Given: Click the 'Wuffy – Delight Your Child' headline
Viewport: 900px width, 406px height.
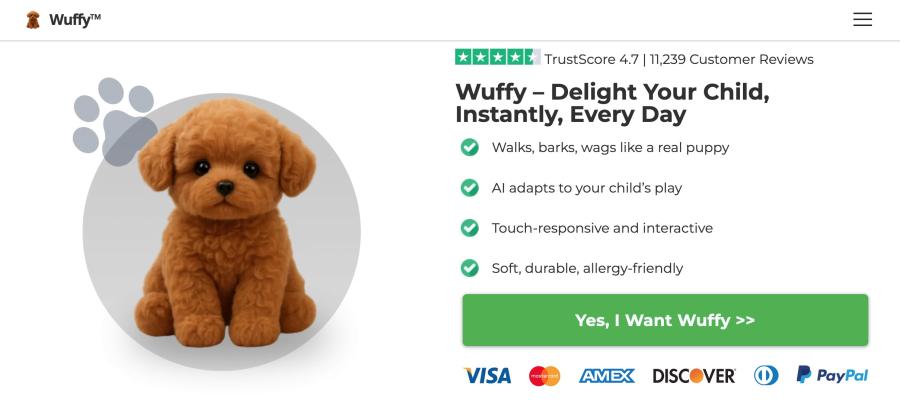Looking at the screenshot, I should pos(612,103).
